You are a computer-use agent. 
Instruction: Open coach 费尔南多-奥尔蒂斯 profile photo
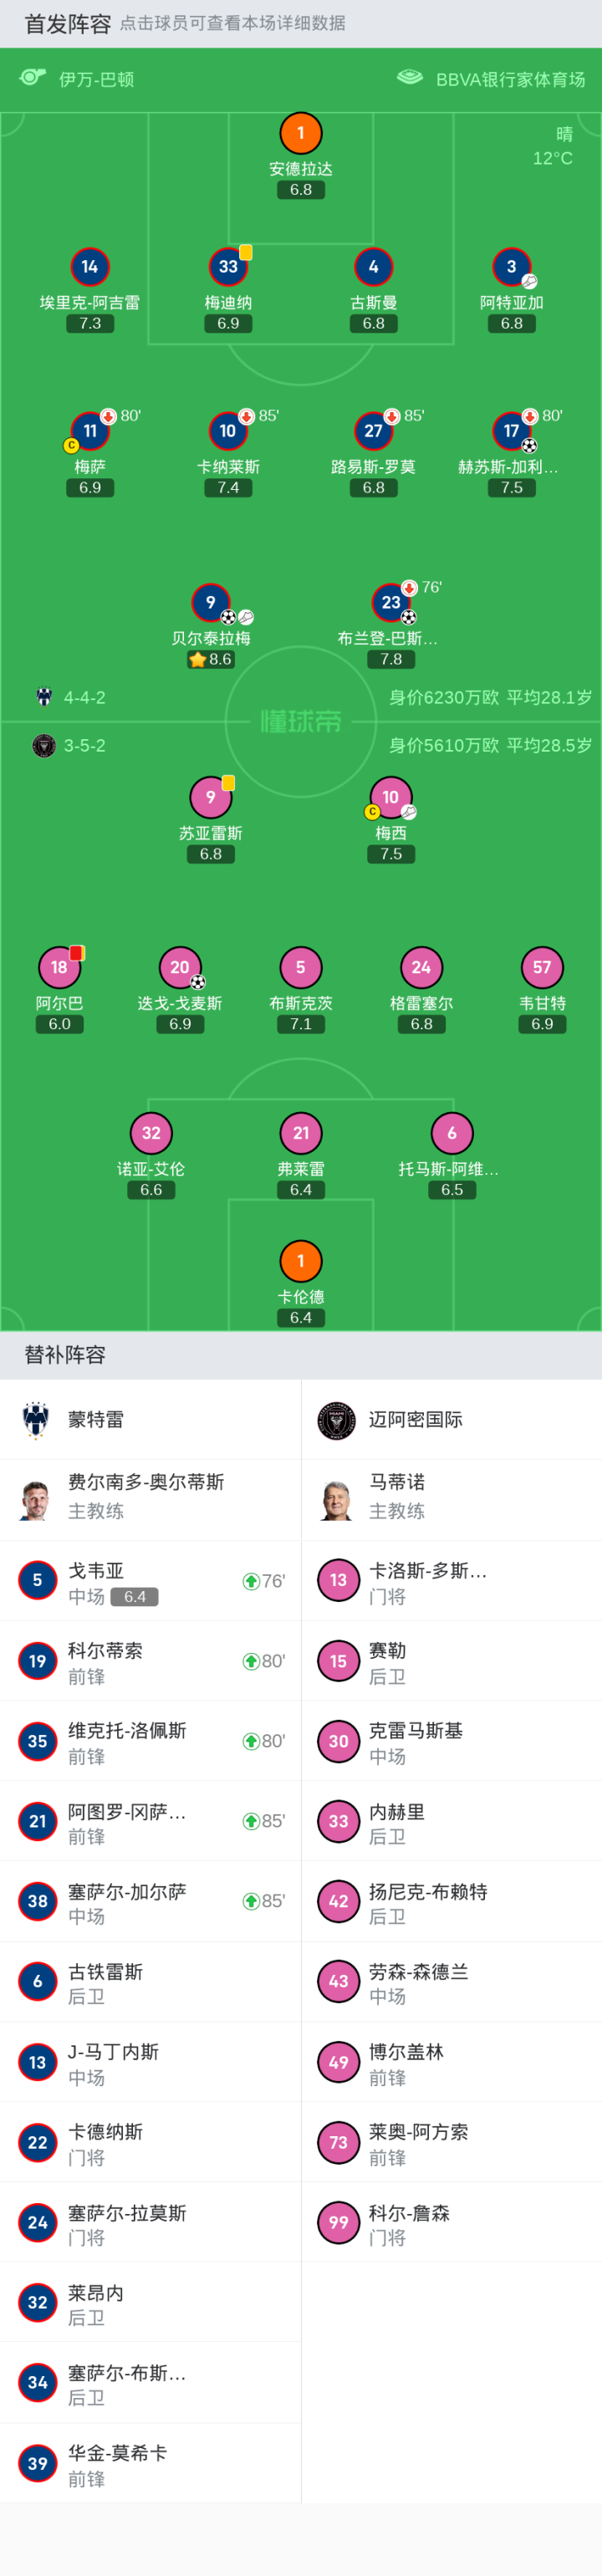point(36,1500)
